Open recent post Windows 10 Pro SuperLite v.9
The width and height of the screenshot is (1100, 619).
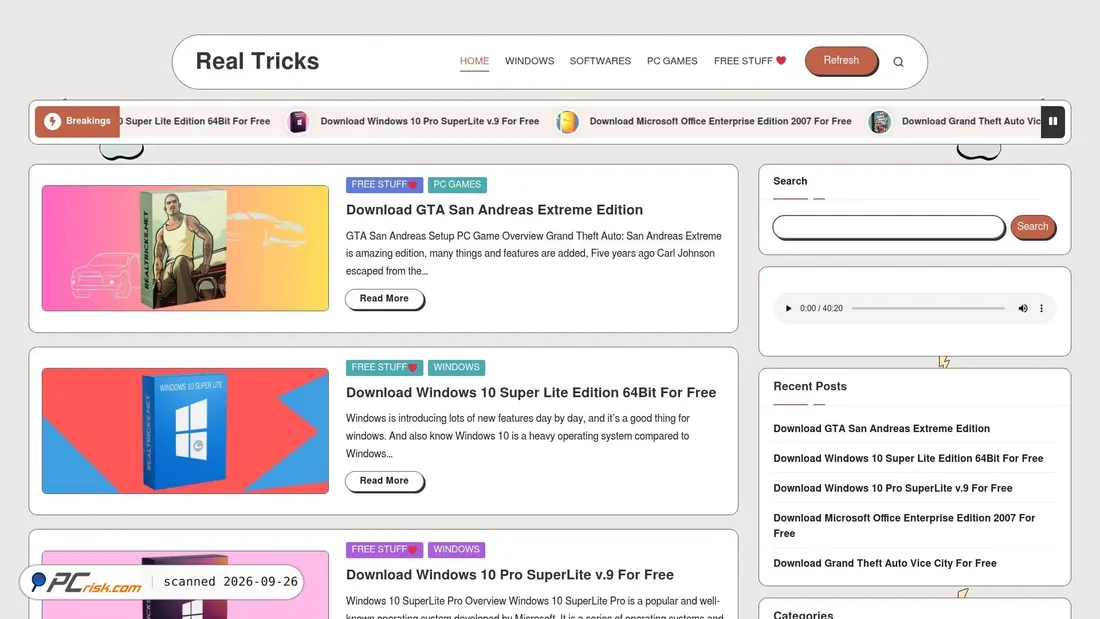[x=892, y=488]
